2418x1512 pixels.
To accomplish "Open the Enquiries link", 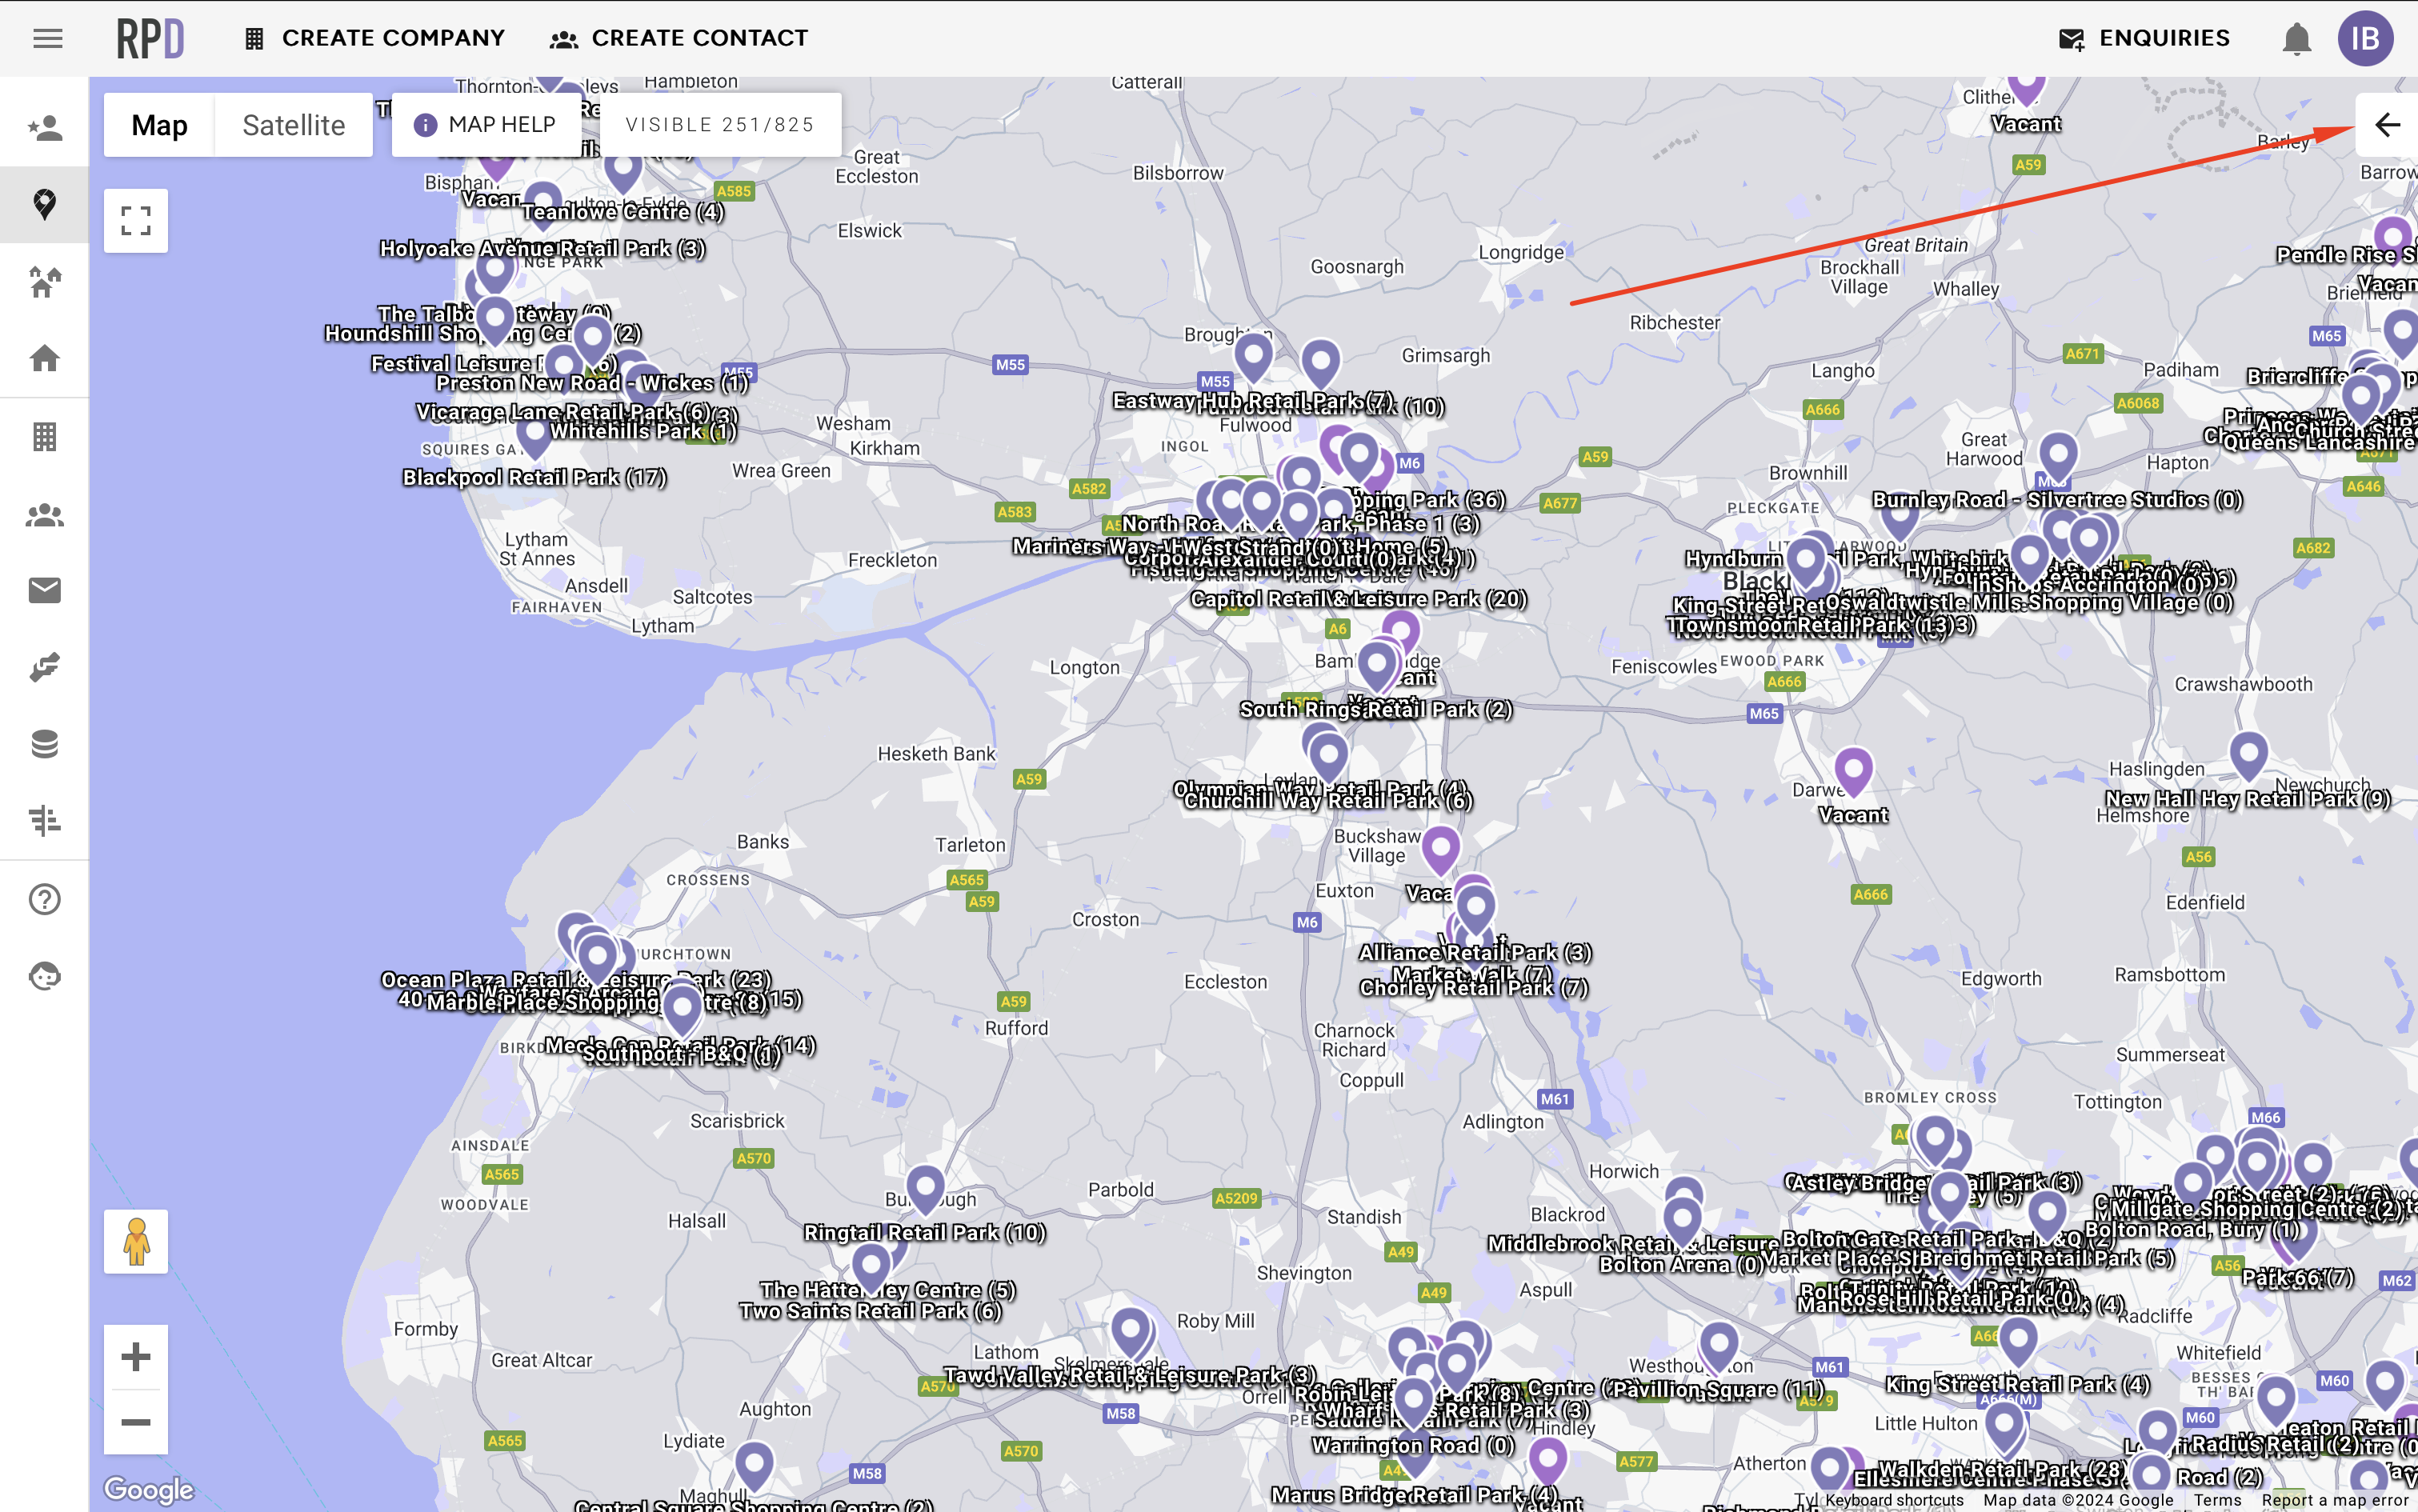I will (2144, 38).
